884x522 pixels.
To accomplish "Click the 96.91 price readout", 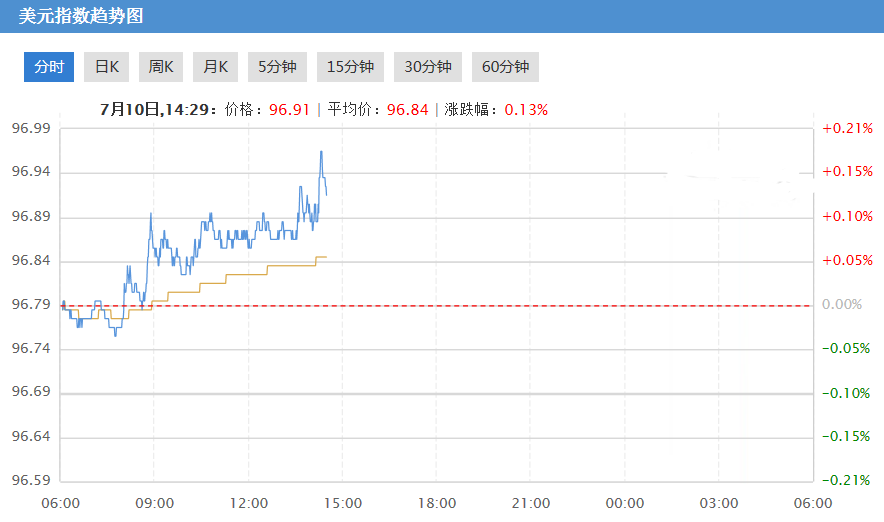I will pos(289,109).
